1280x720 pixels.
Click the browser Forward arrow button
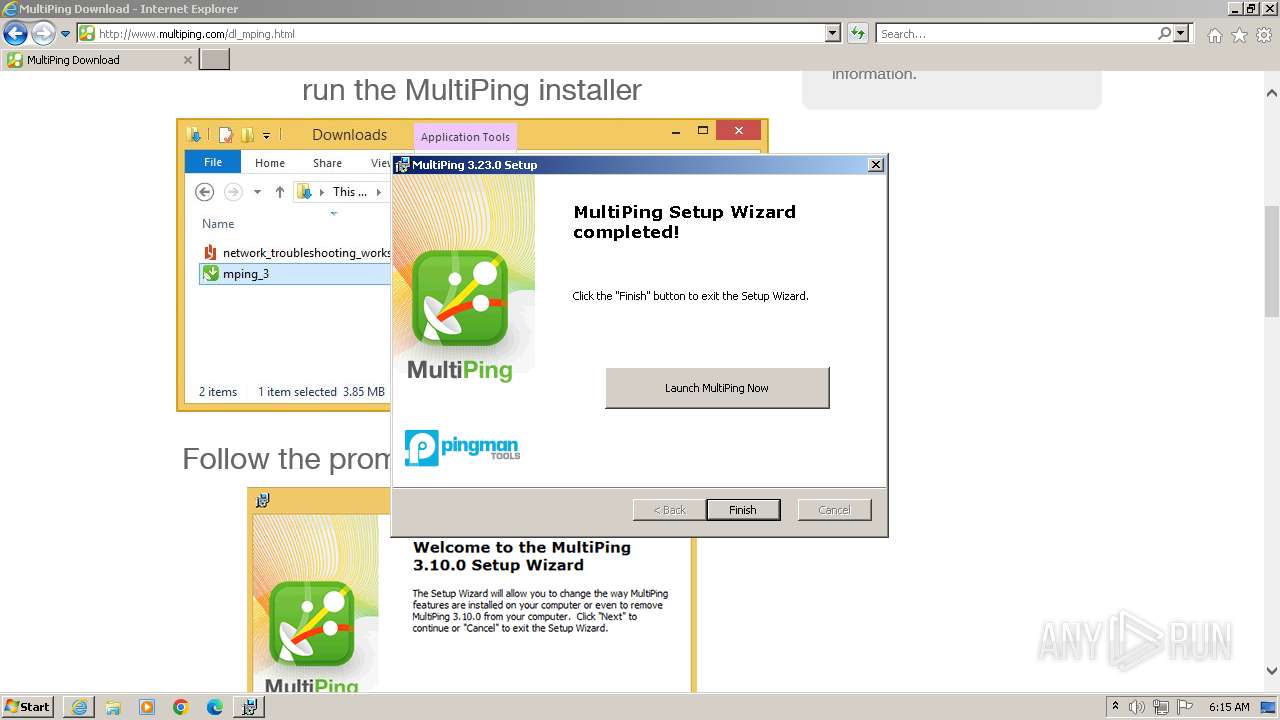43,34
